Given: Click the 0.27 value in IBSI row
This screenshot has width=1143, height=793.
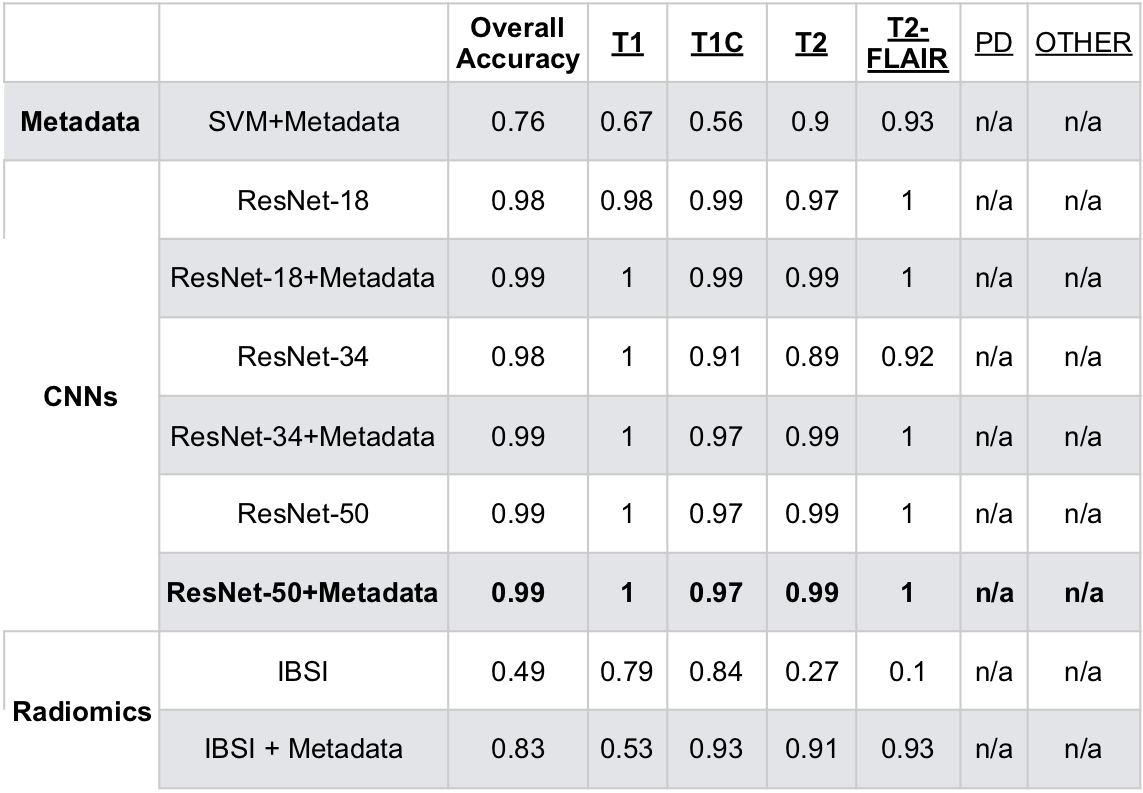Looking at the screenshot, I should click(x=813, y=671).
